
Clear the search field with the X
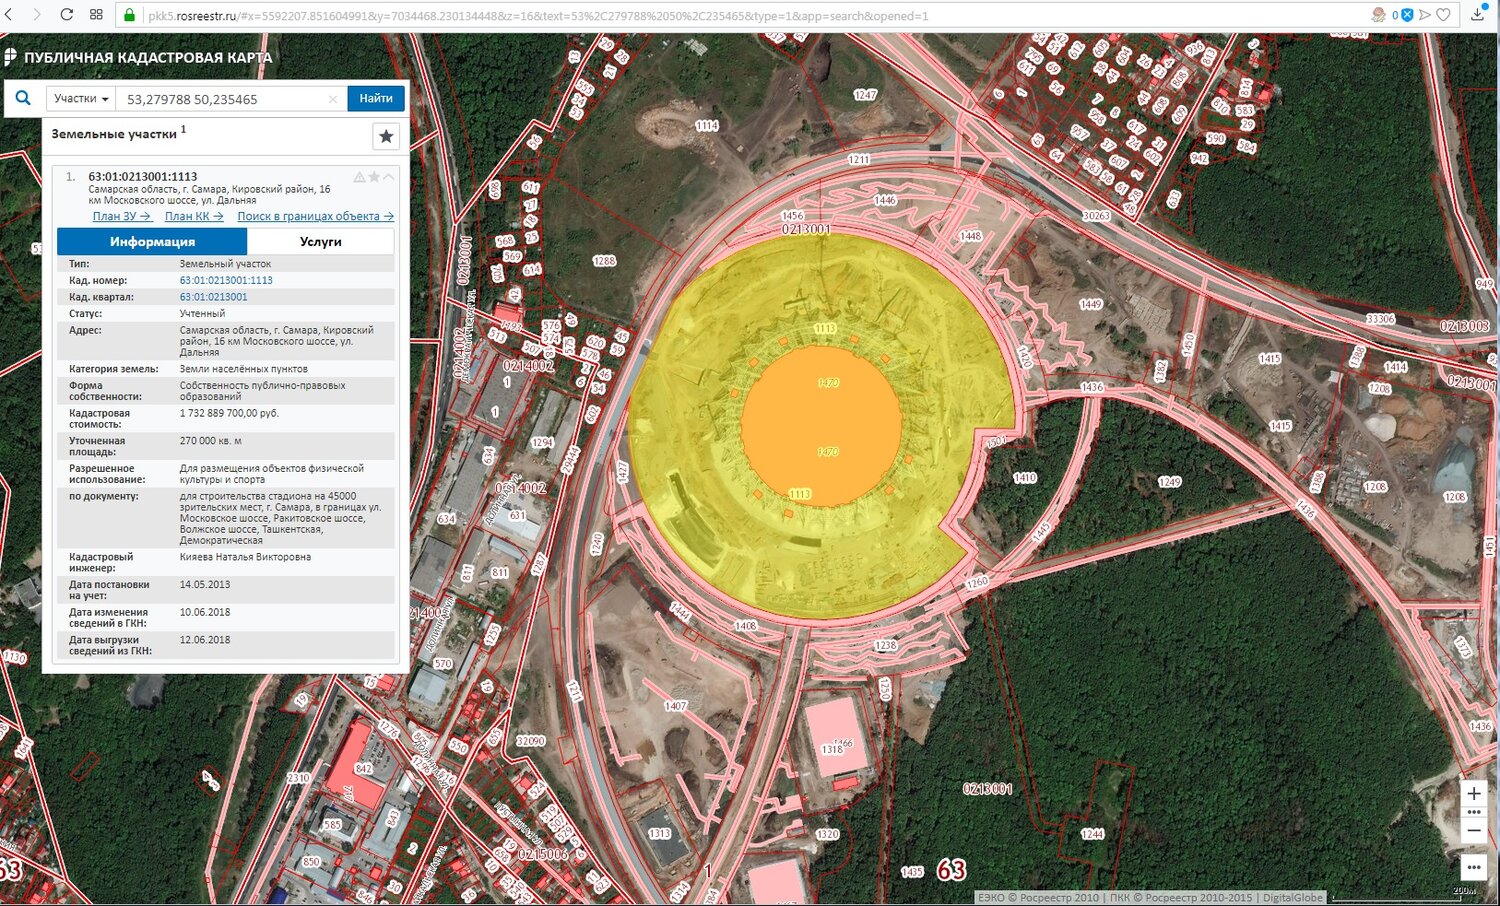coord(333,99)
